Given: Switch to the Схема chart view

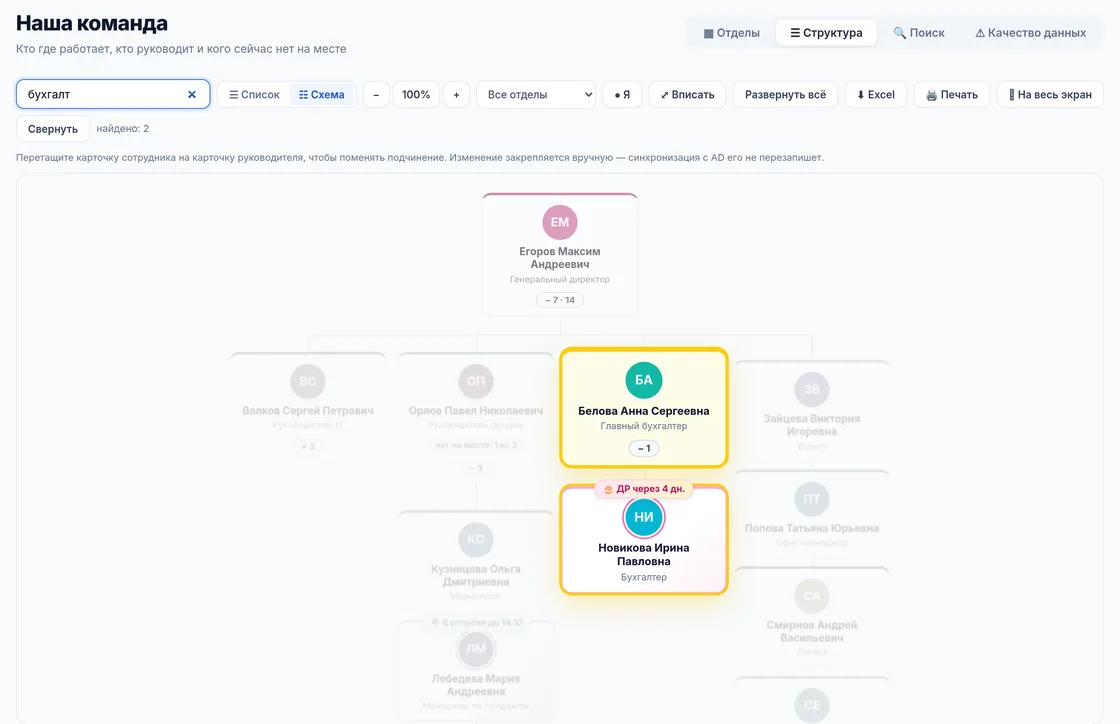Looking at the screenshot, I should tap(321, 94).
